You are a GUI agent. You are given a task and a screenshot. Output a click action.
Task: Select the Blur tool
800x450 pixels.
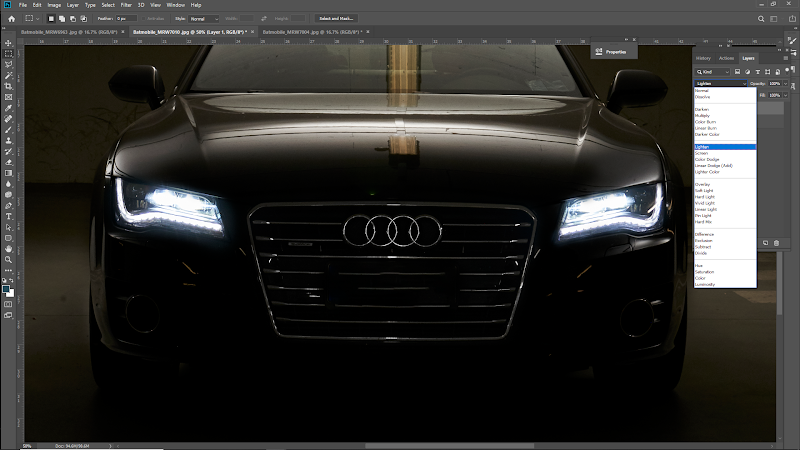tap(8, 184)
